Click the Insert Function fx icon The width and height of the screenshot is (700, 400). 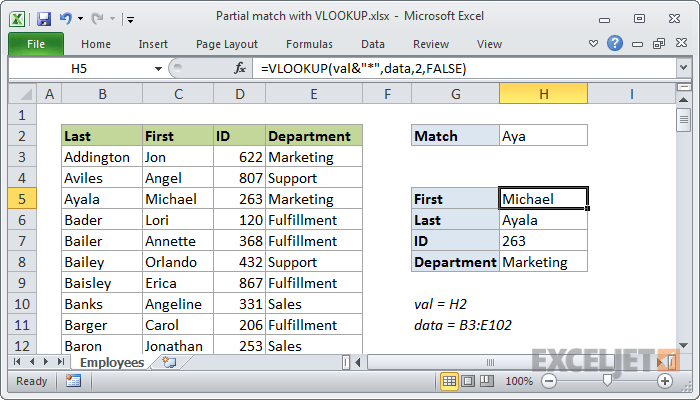(x=240, y=68)
